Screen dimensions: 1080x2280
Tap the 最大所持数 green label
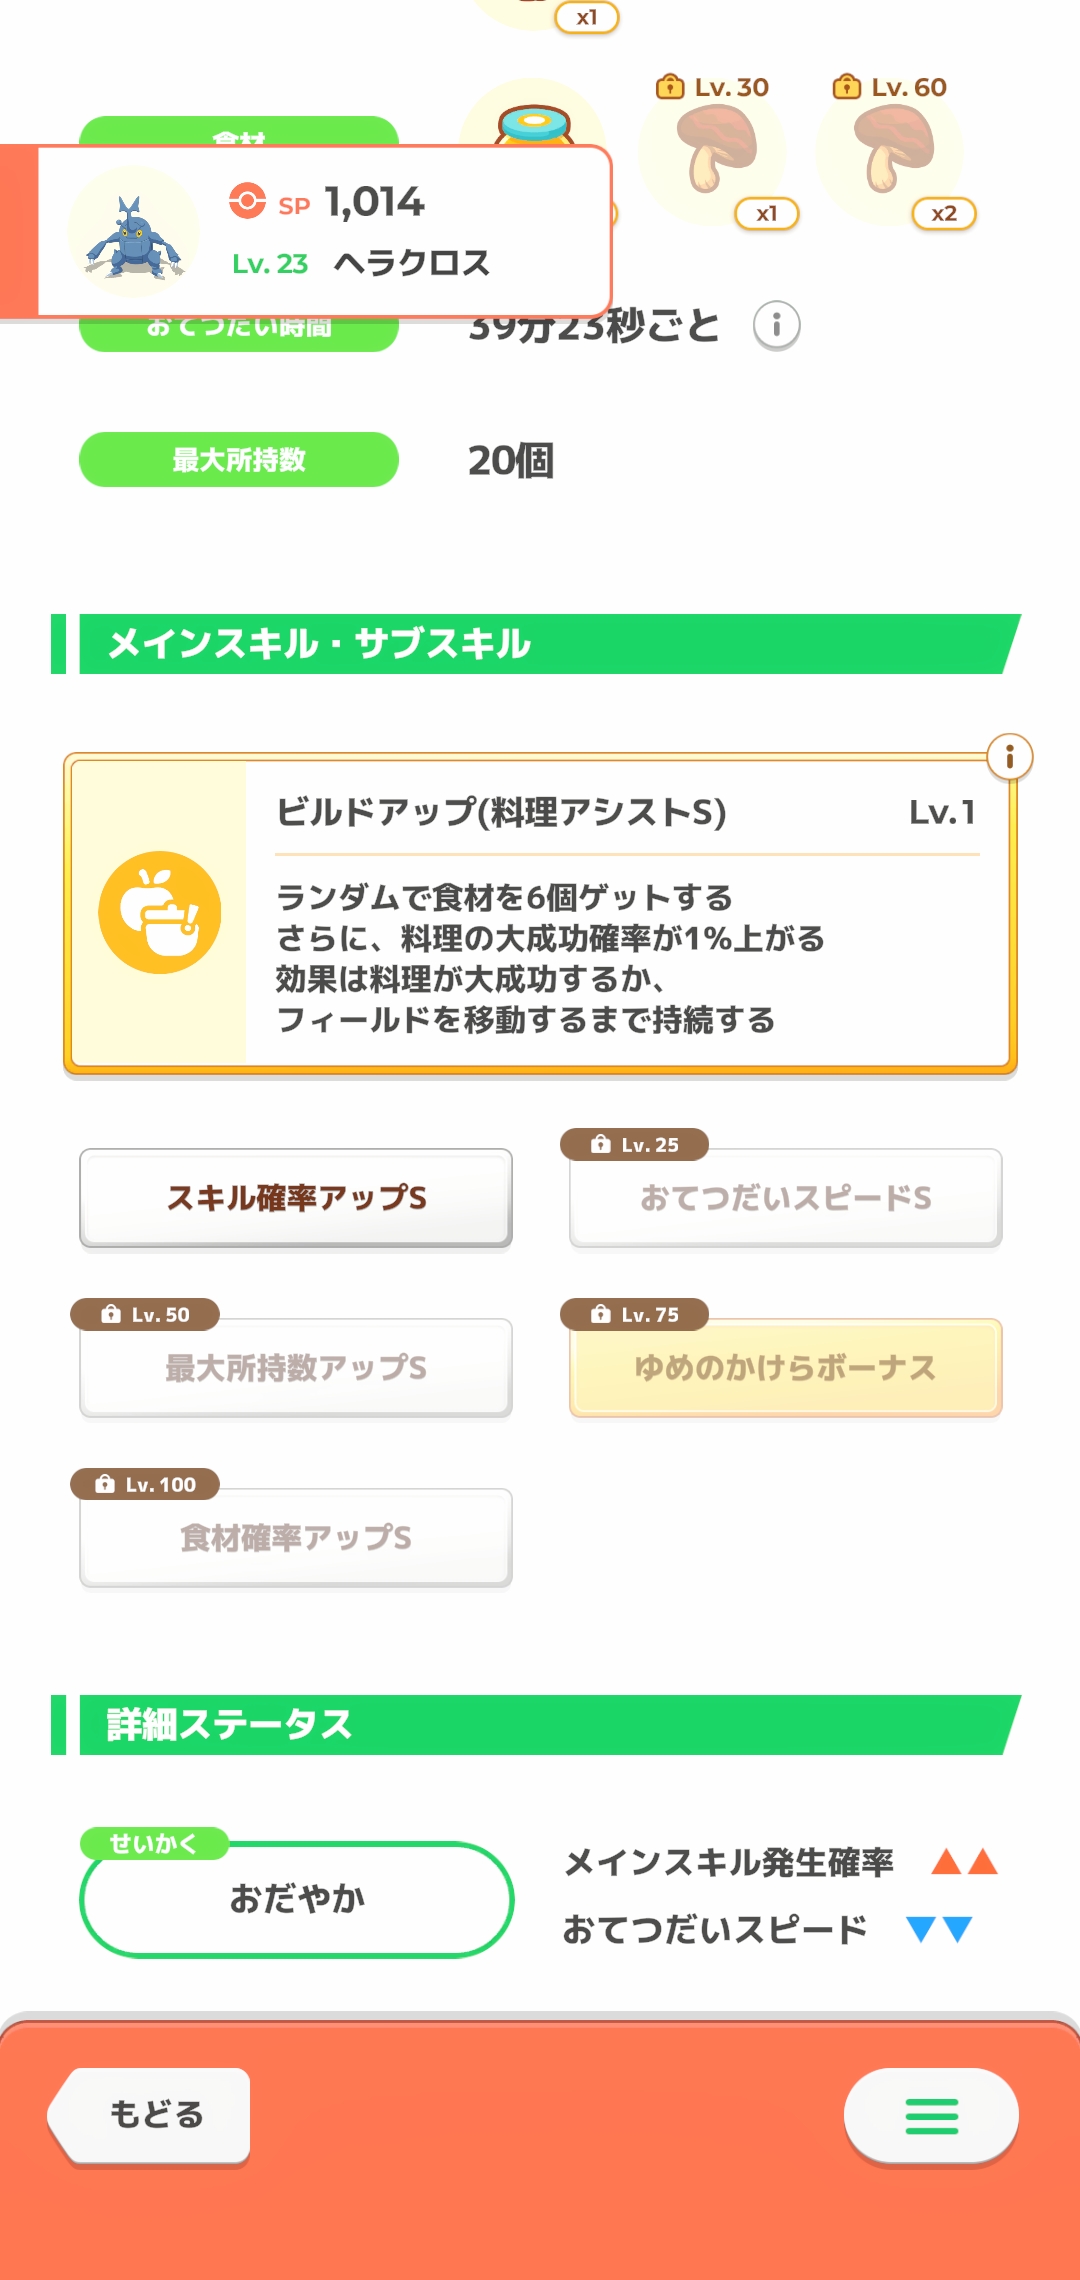click(x=239, y=460)
